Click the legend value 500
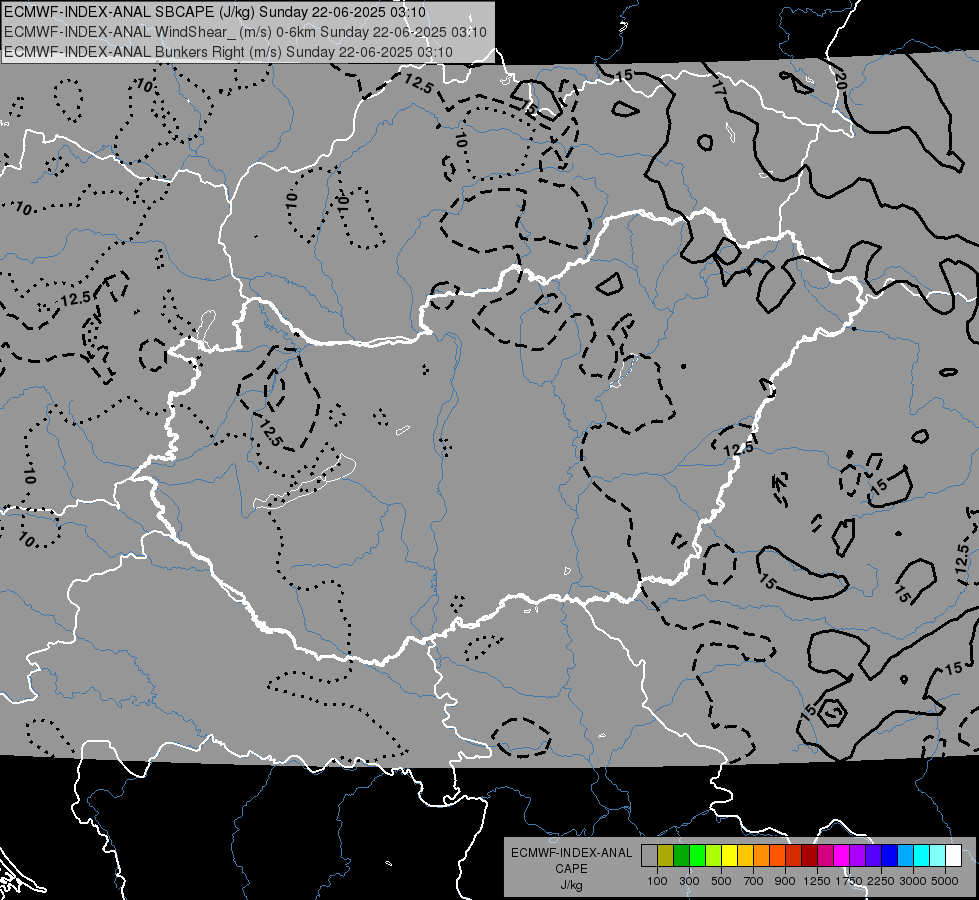 721,881
